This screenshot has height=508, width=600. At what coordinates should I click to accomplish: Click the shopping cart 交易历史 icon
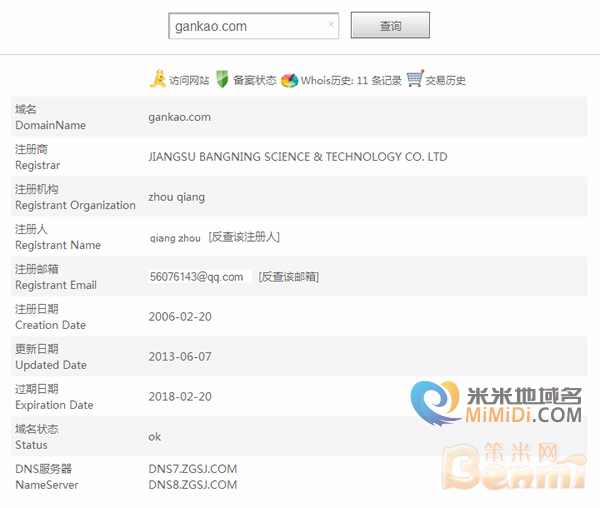(415, 78)
